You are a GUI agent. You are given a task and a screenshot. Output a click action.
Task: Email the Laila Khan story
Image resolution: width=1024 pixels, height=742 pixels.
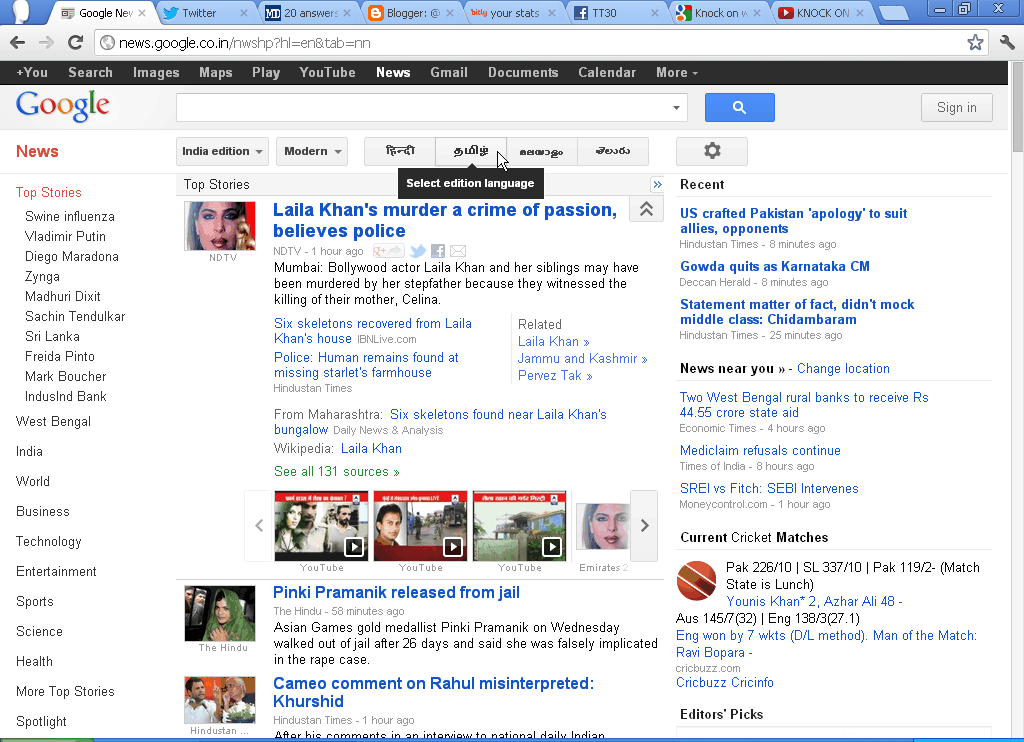pyautogui.click(x=458, y=251)
